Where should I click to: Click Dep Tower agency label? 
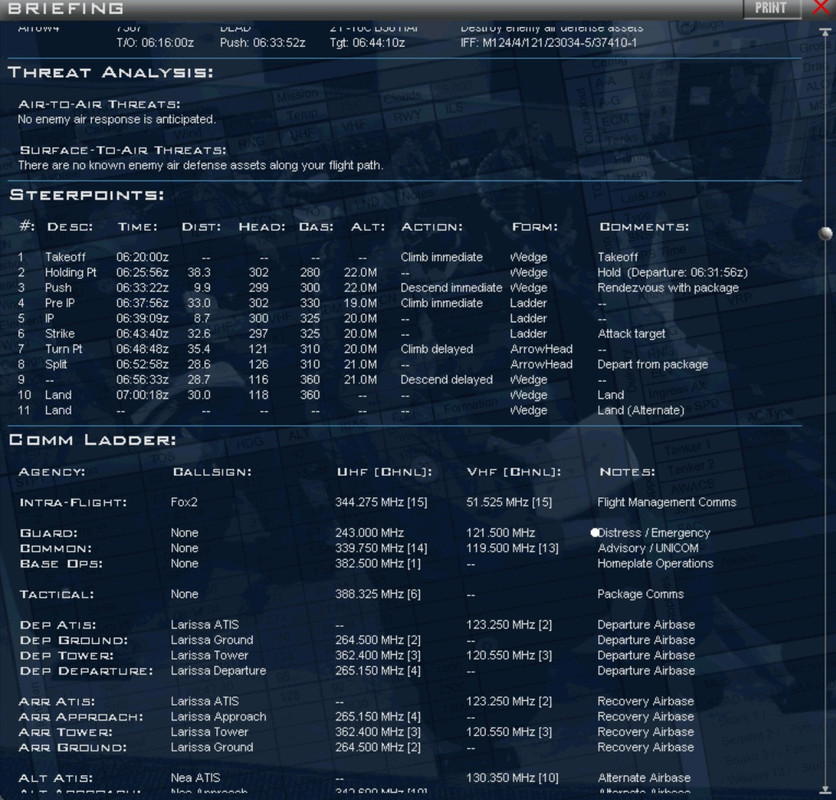tap(67, 656)
